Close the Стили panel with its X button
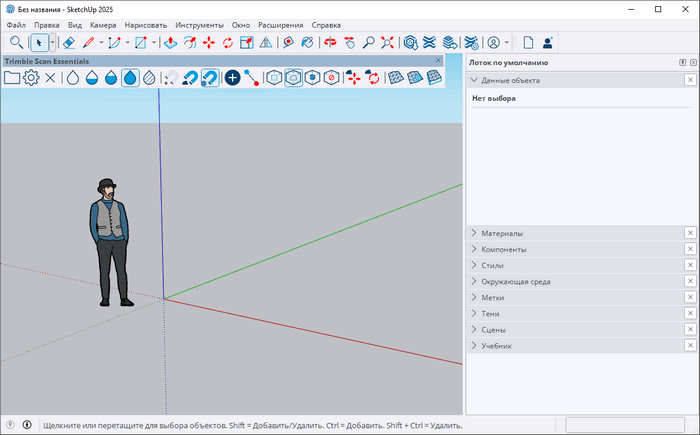This screenshot has width=700, height=435. coord(690,266)
